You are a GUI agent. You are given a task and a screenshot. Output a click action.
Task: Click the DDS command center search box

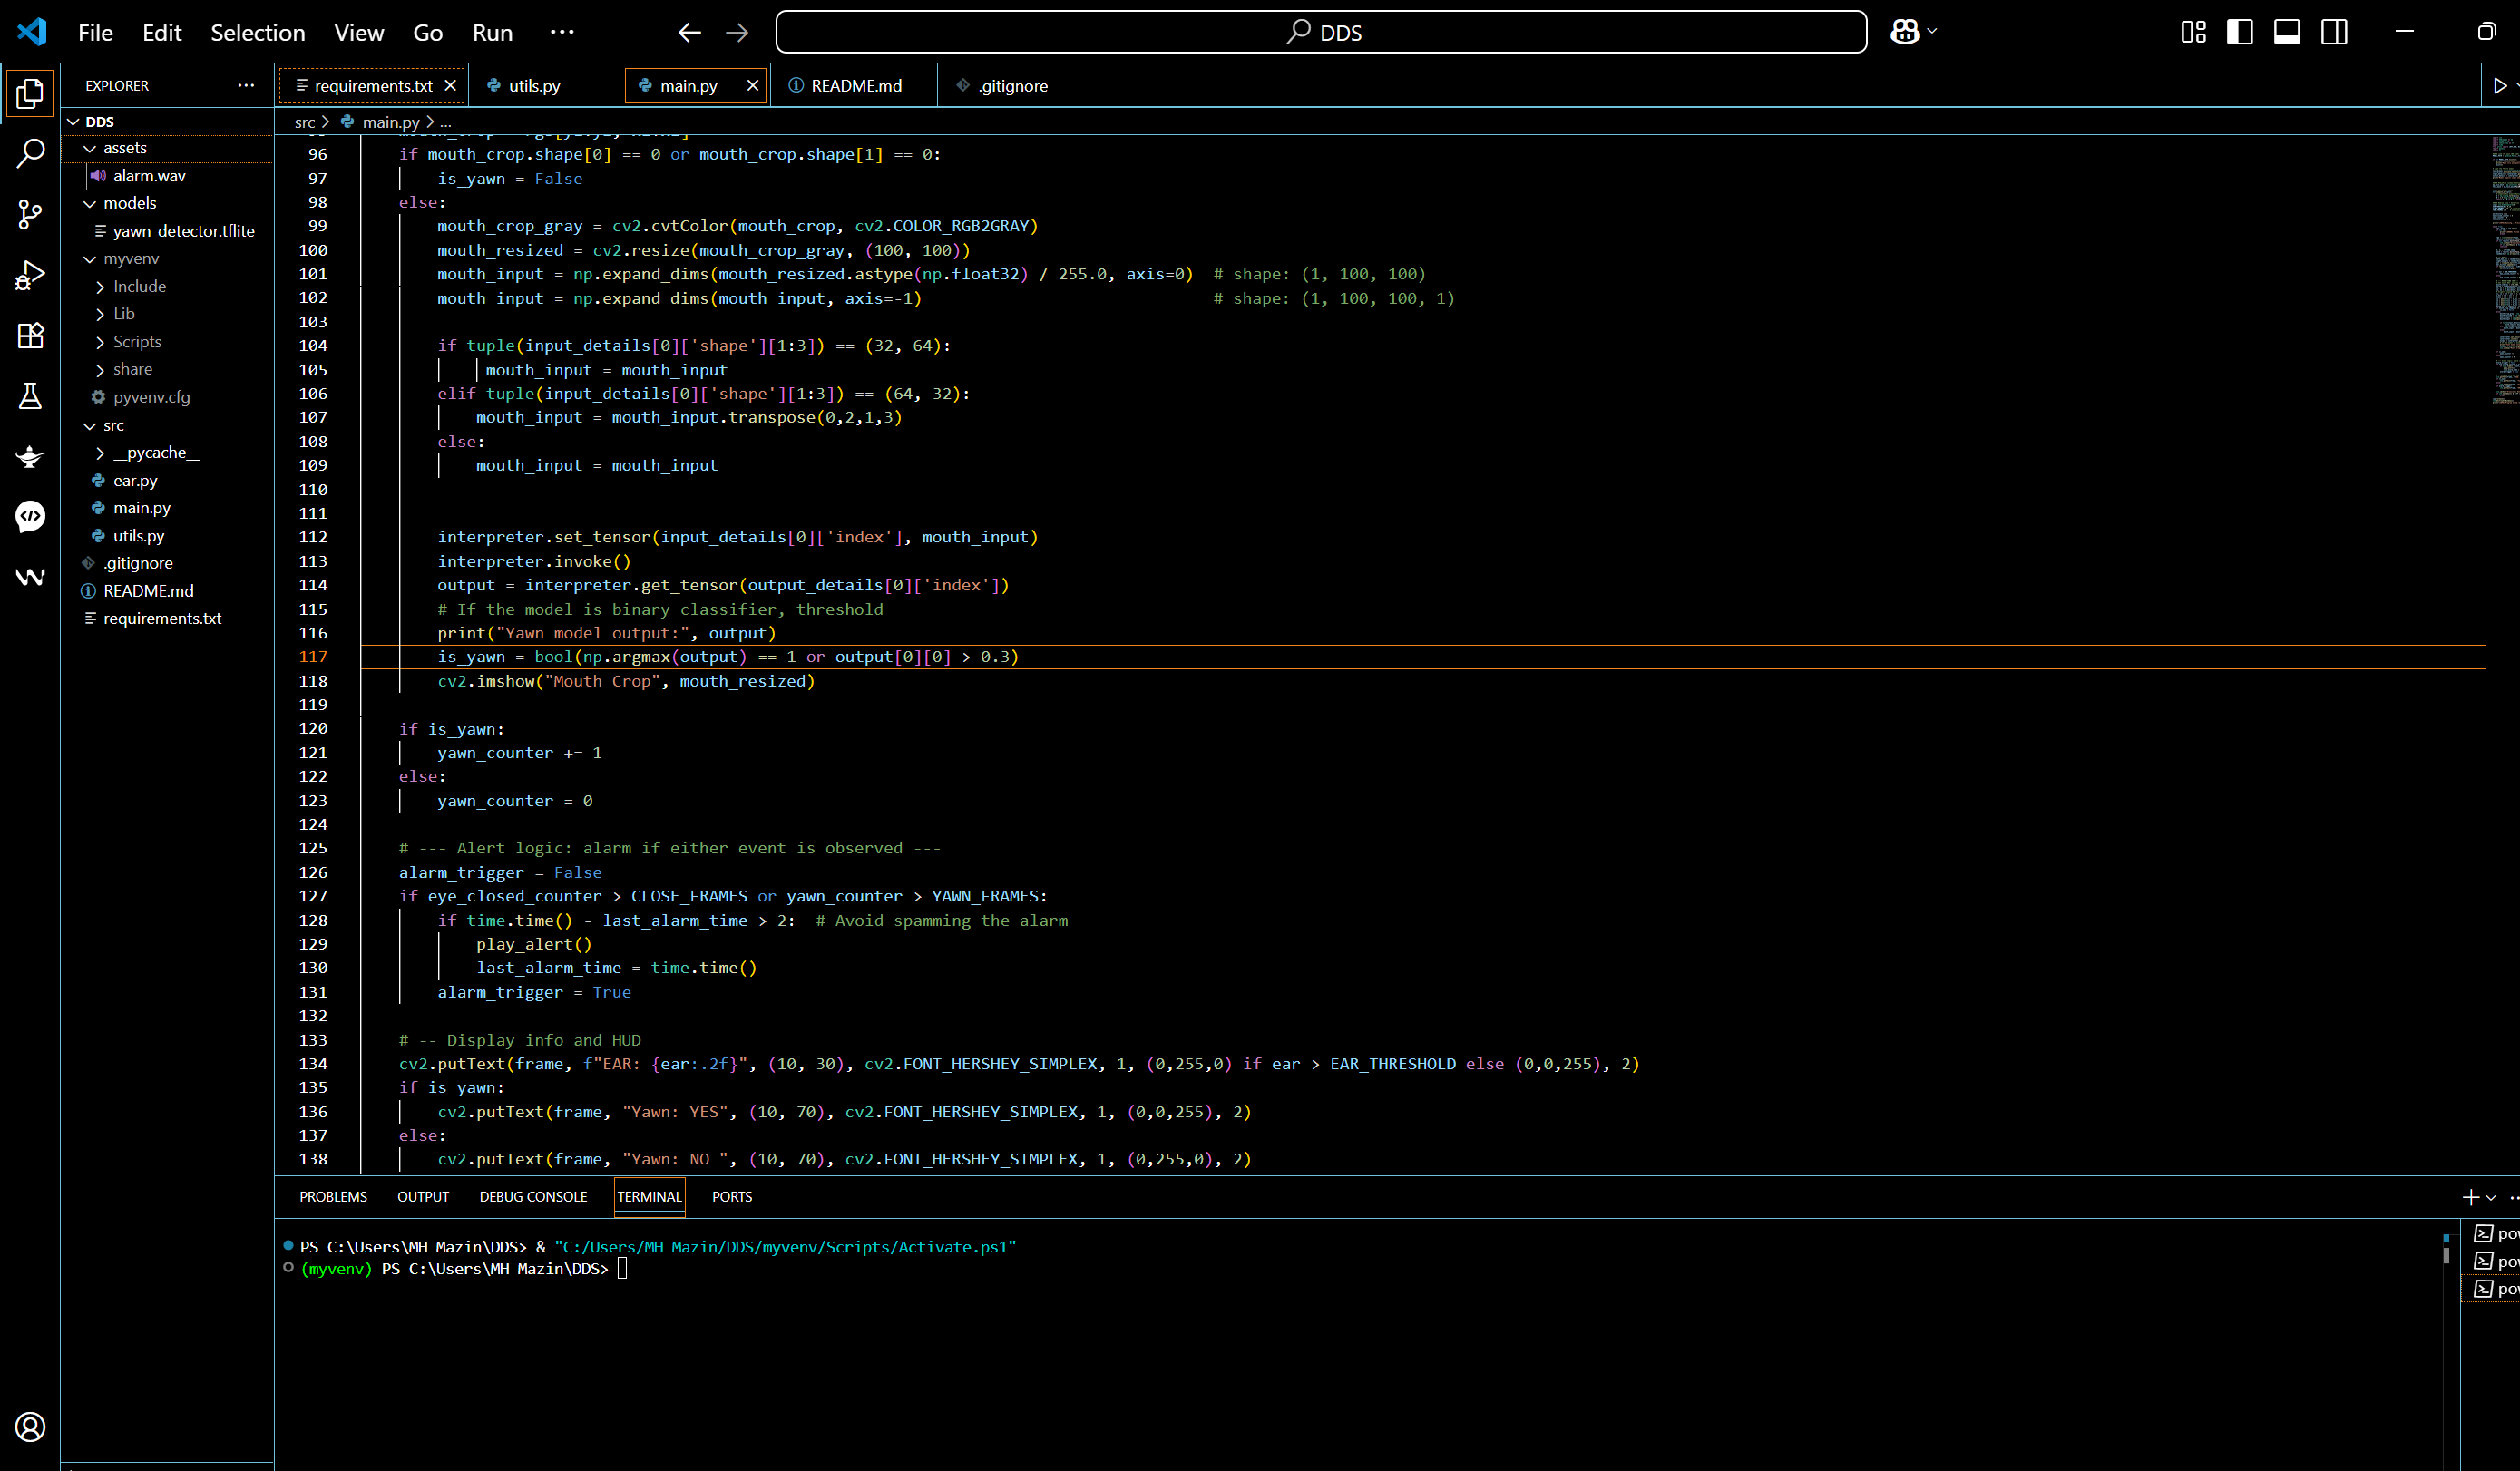(x=1320, y=32)
